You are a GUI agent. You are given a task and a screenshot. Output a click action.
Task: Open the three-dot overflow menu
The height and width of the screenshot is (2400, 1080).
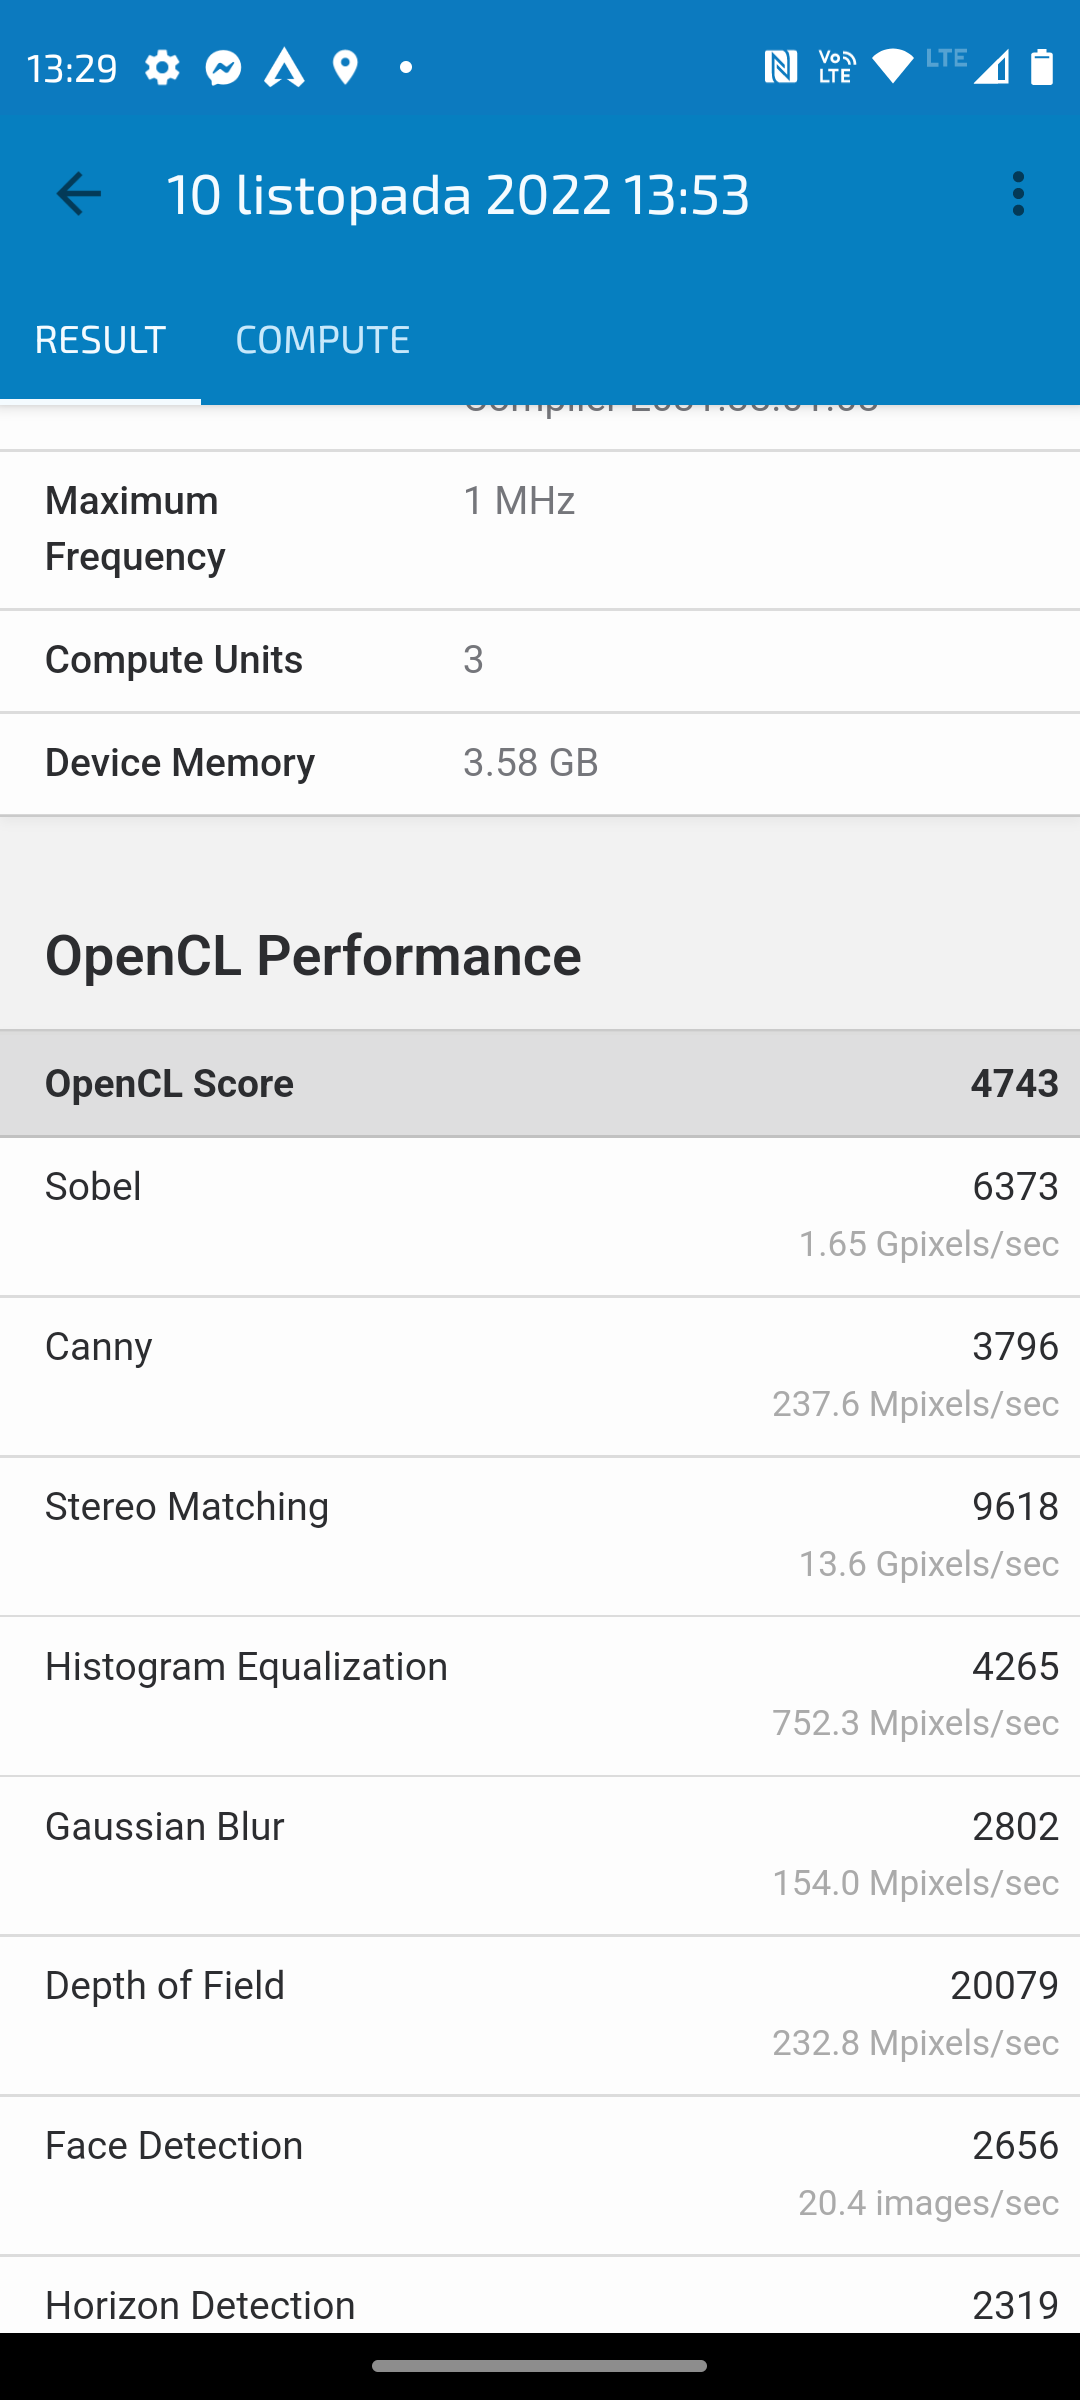tap(1018, 193)
